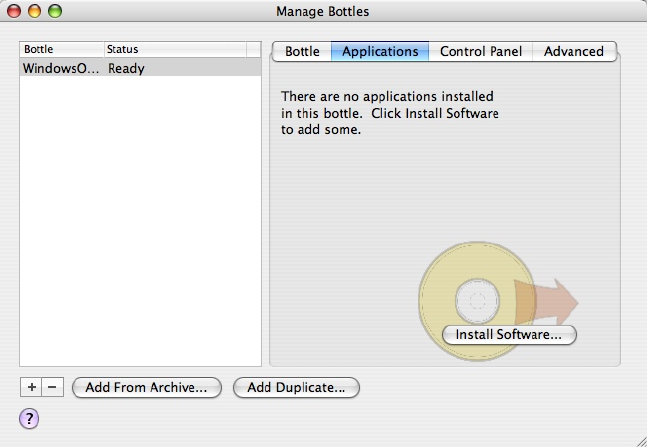648x448 pixels.
Task: Select the WindowsO... bottle in the list
Action: [x=60, y=69]
